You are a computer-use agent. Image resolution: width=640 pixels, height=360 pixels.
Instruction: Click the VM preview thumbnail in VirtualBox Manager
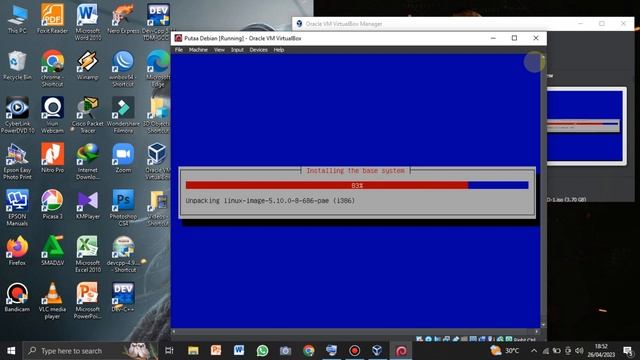click(585, 126)
